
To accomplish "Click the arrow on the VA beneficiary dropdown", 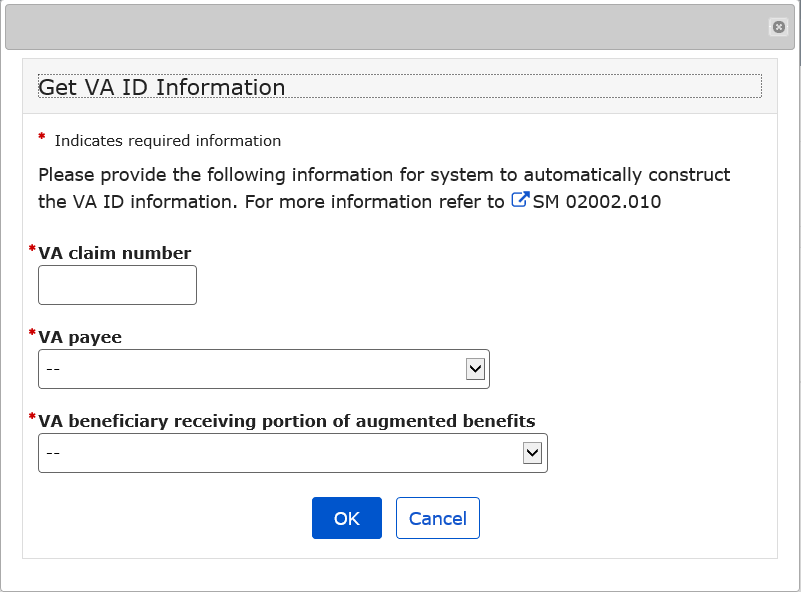I will click(x=533, y=453).
